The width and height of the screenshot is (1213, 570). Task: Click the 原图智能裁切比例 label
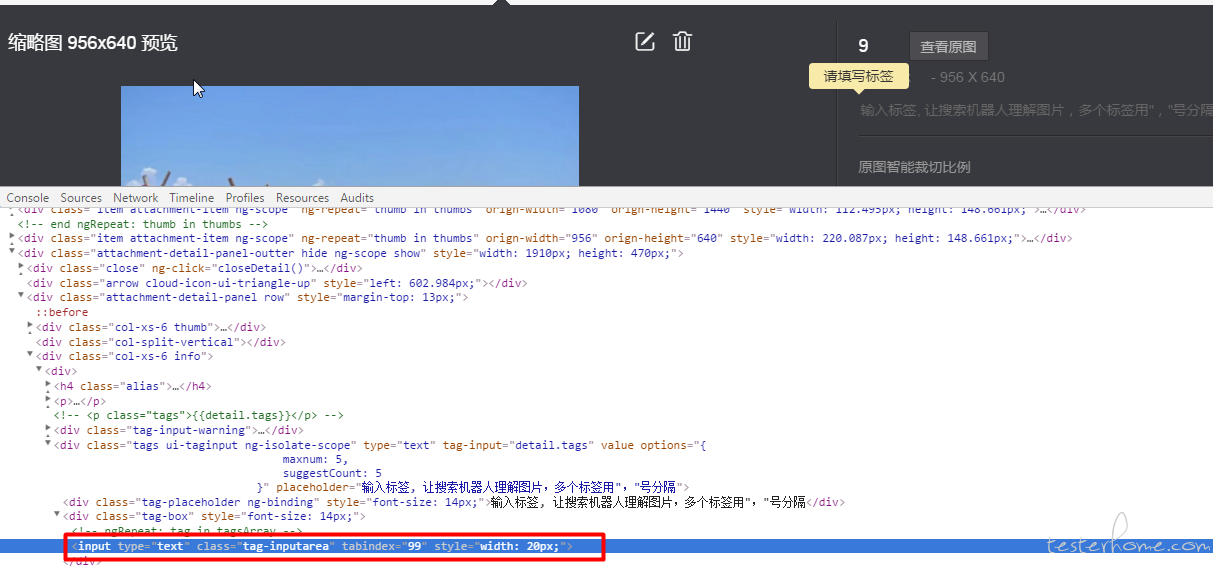(914, 167)
